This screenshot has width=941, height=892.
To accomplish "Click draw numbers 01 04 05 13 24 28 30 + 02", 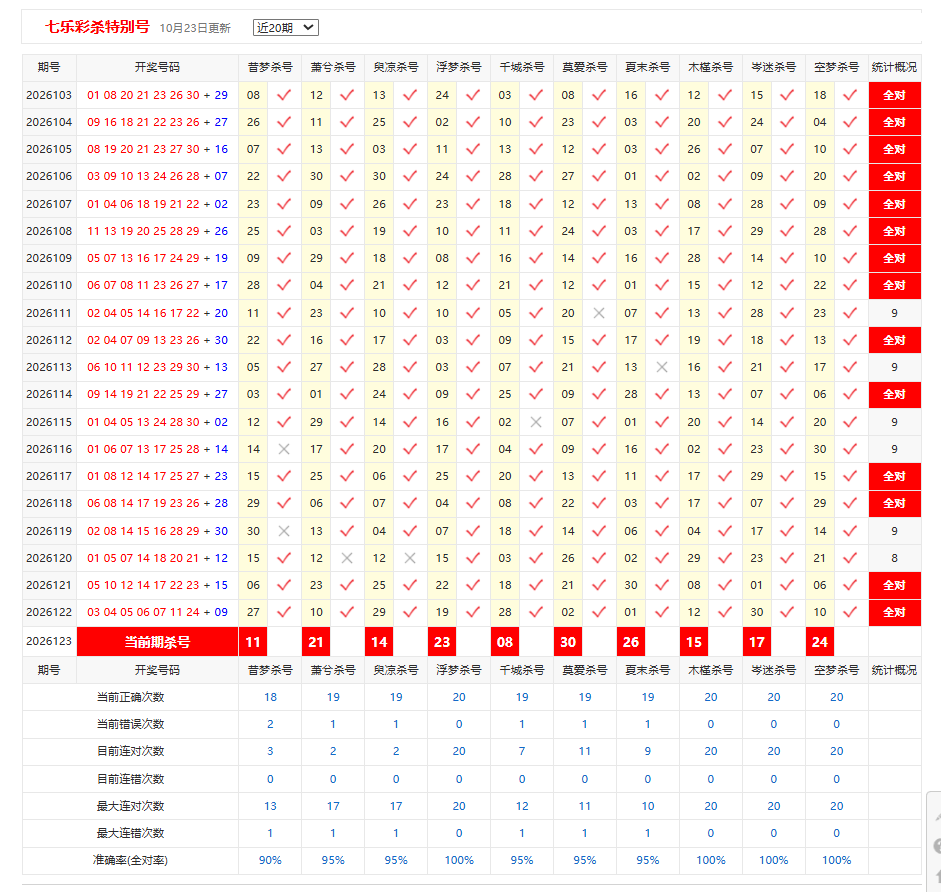I will coord(157,422).
